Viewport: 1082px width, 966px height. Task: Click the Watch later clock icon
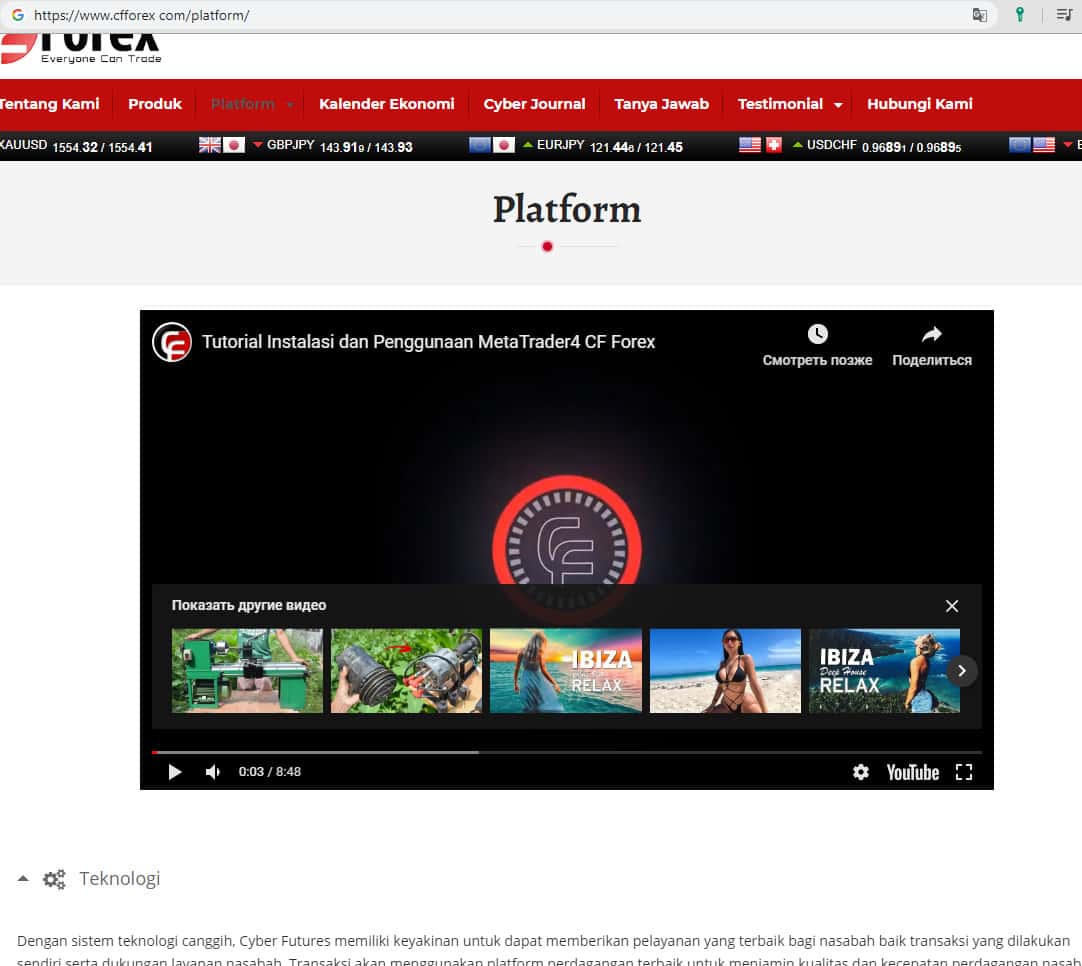817,335
